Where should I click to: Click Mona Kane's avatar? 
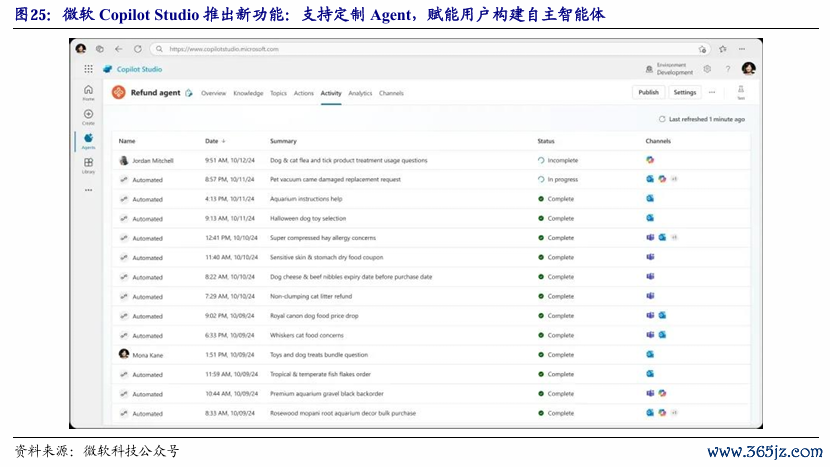pyautogui.click(x=124, y=354)
